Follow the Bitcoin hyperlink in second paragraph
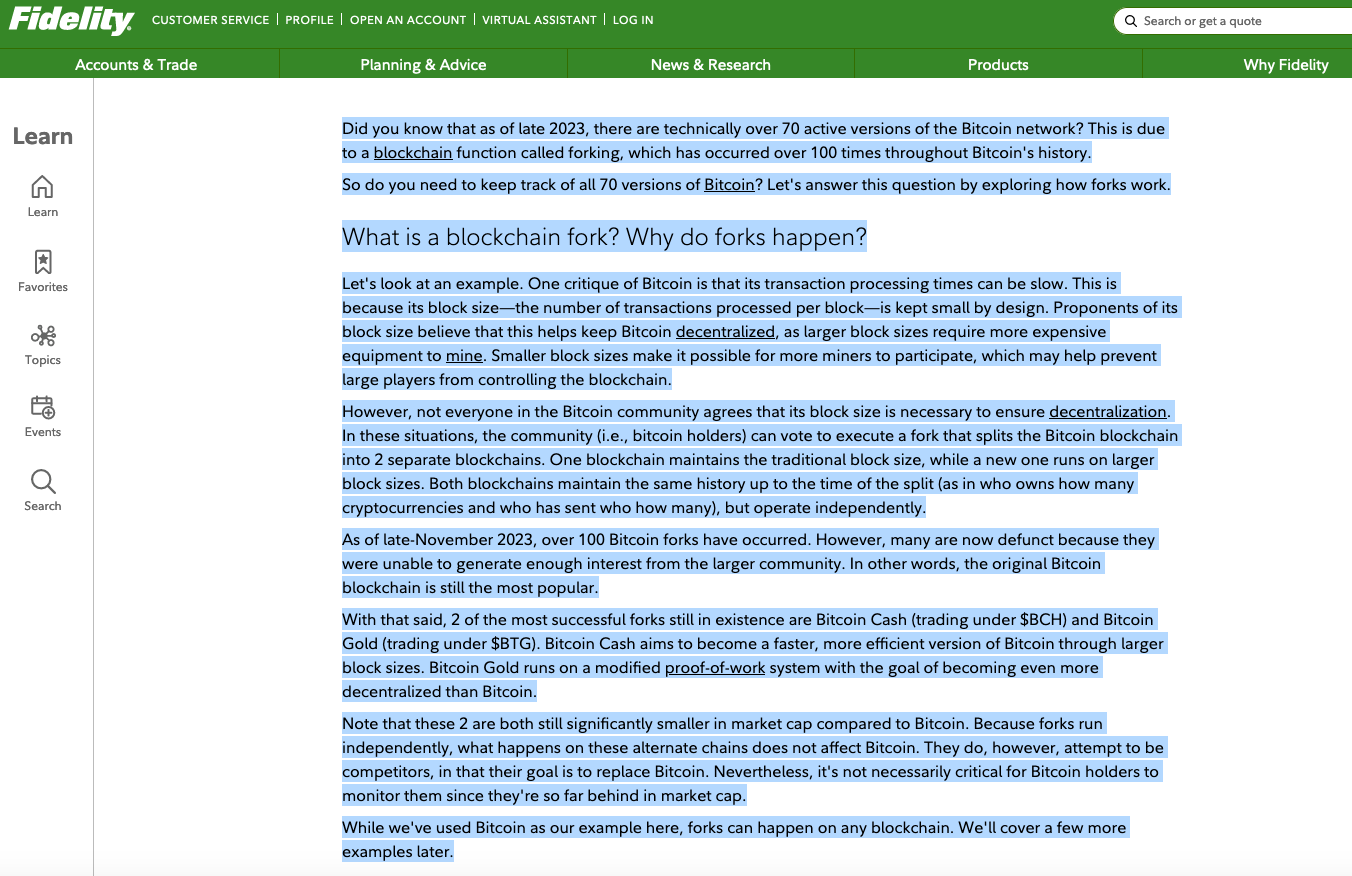The height and width of the screenshot is (876, 1352). (x=729, y=185)
